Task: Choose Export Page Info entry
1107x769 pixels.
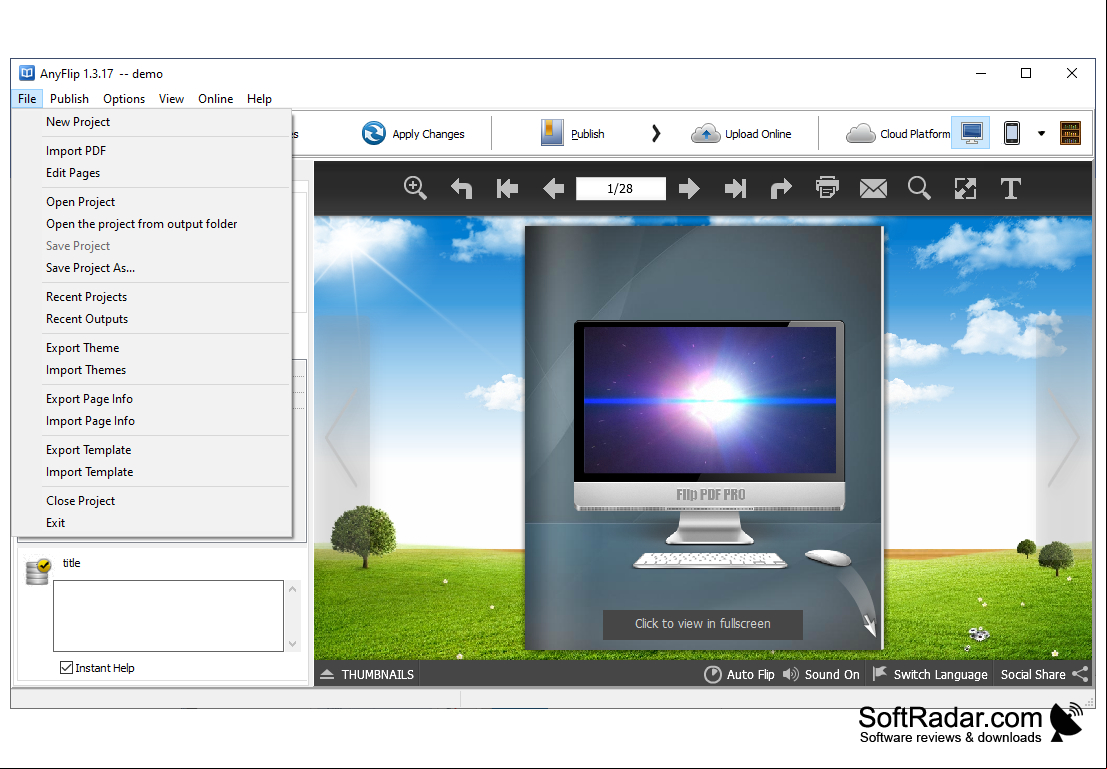Action: point(152,398)
